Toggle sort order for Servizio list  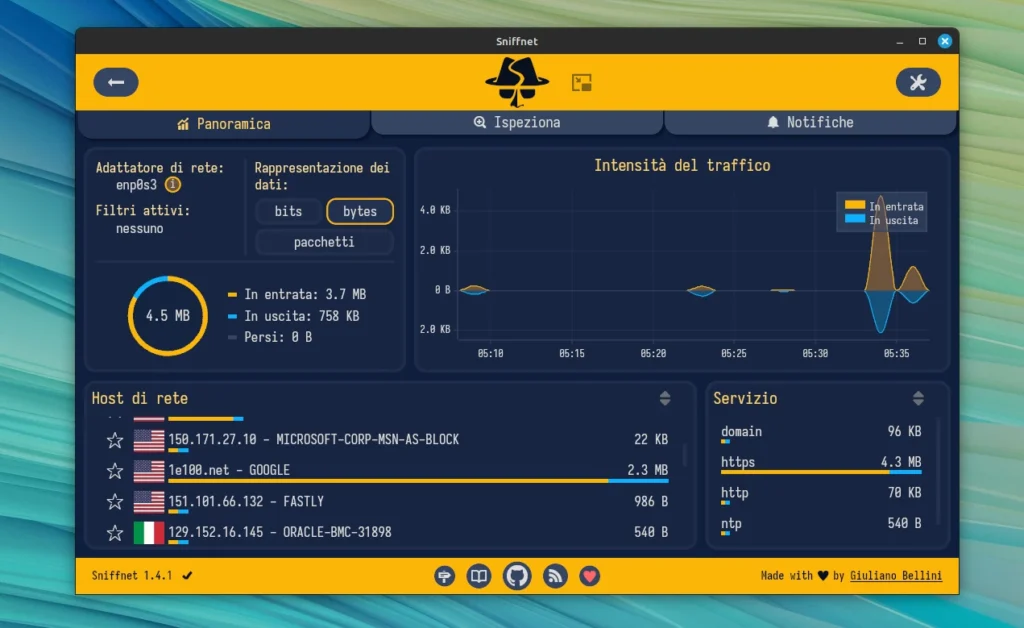point(918,398)
